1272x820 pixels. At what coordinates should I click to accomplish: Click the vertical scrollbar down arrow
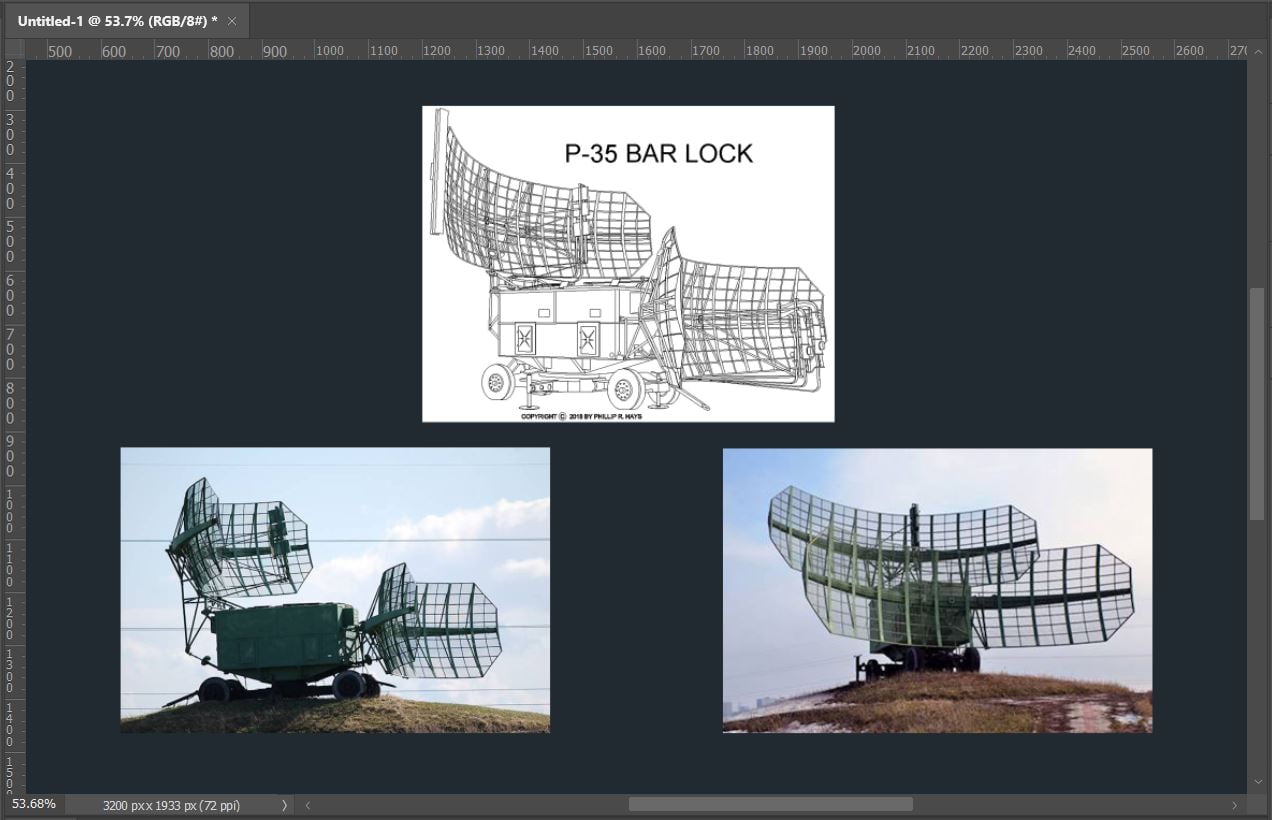(x=1257, y=782)
